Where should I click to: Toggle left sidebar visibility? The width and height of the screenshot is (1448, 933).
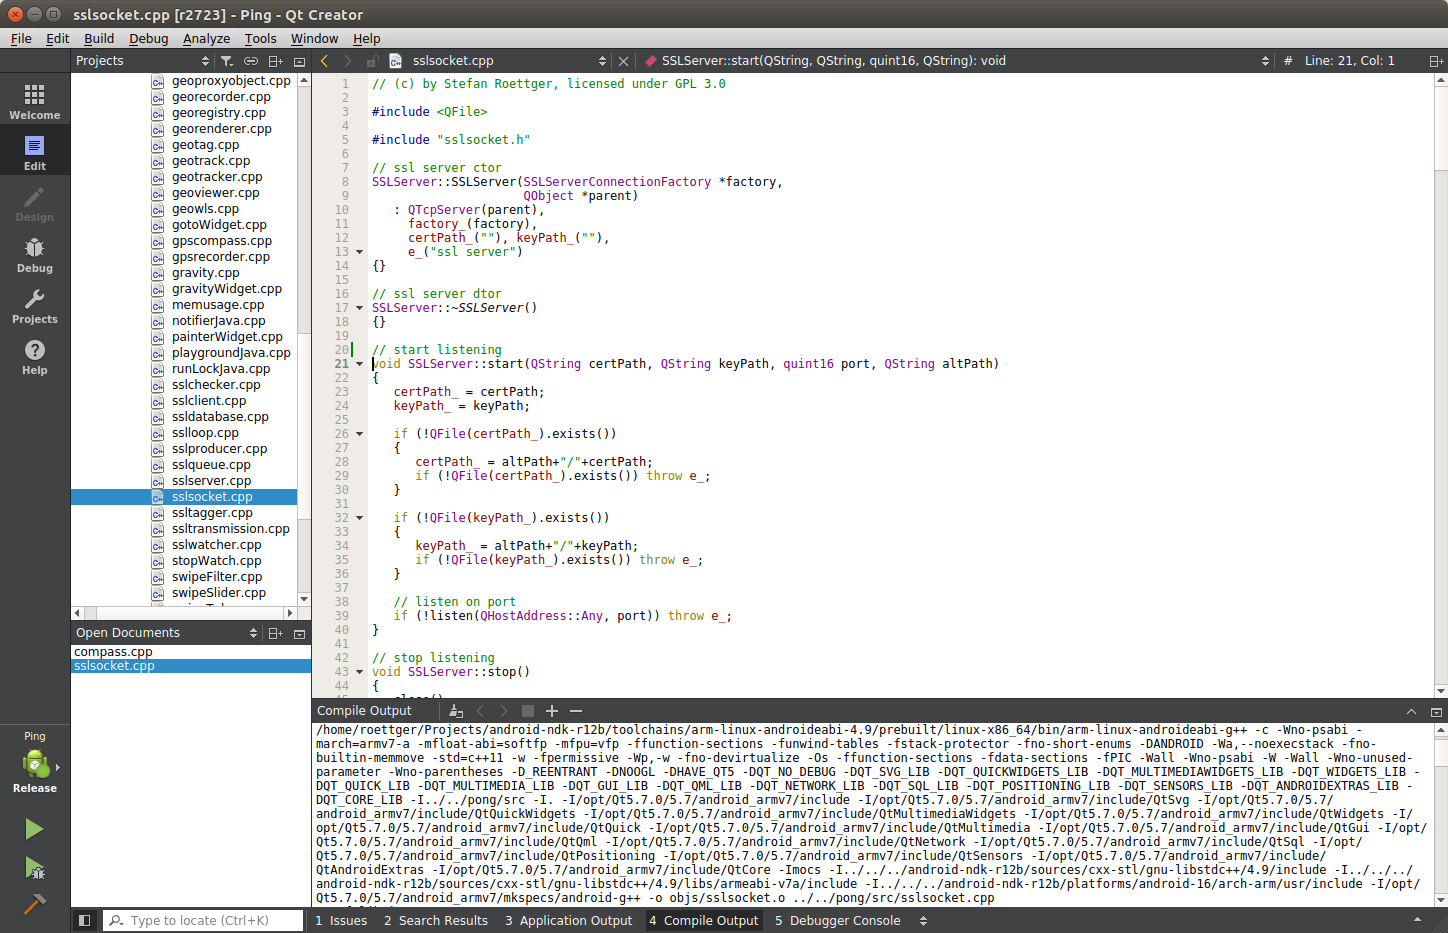[x=85, y=920]
